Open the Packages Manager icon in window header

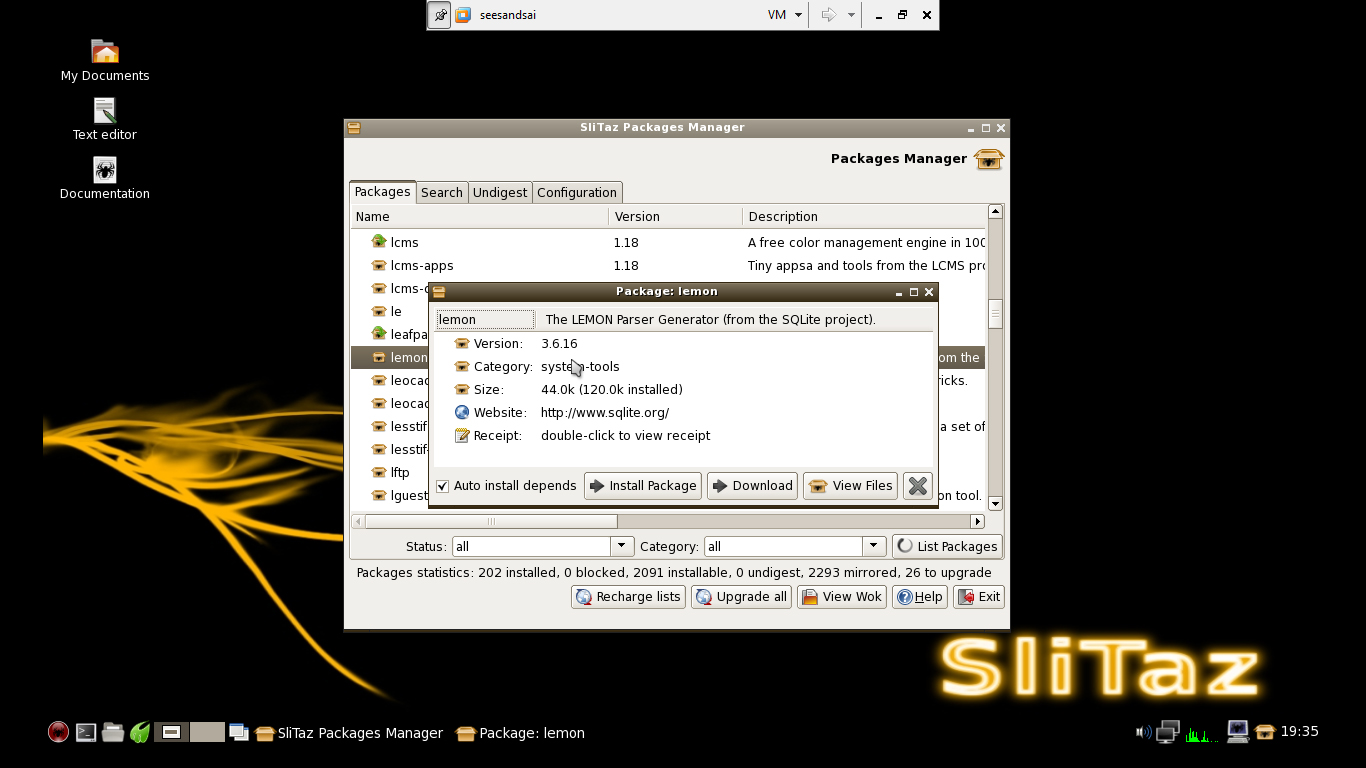[x=988, y=159]
